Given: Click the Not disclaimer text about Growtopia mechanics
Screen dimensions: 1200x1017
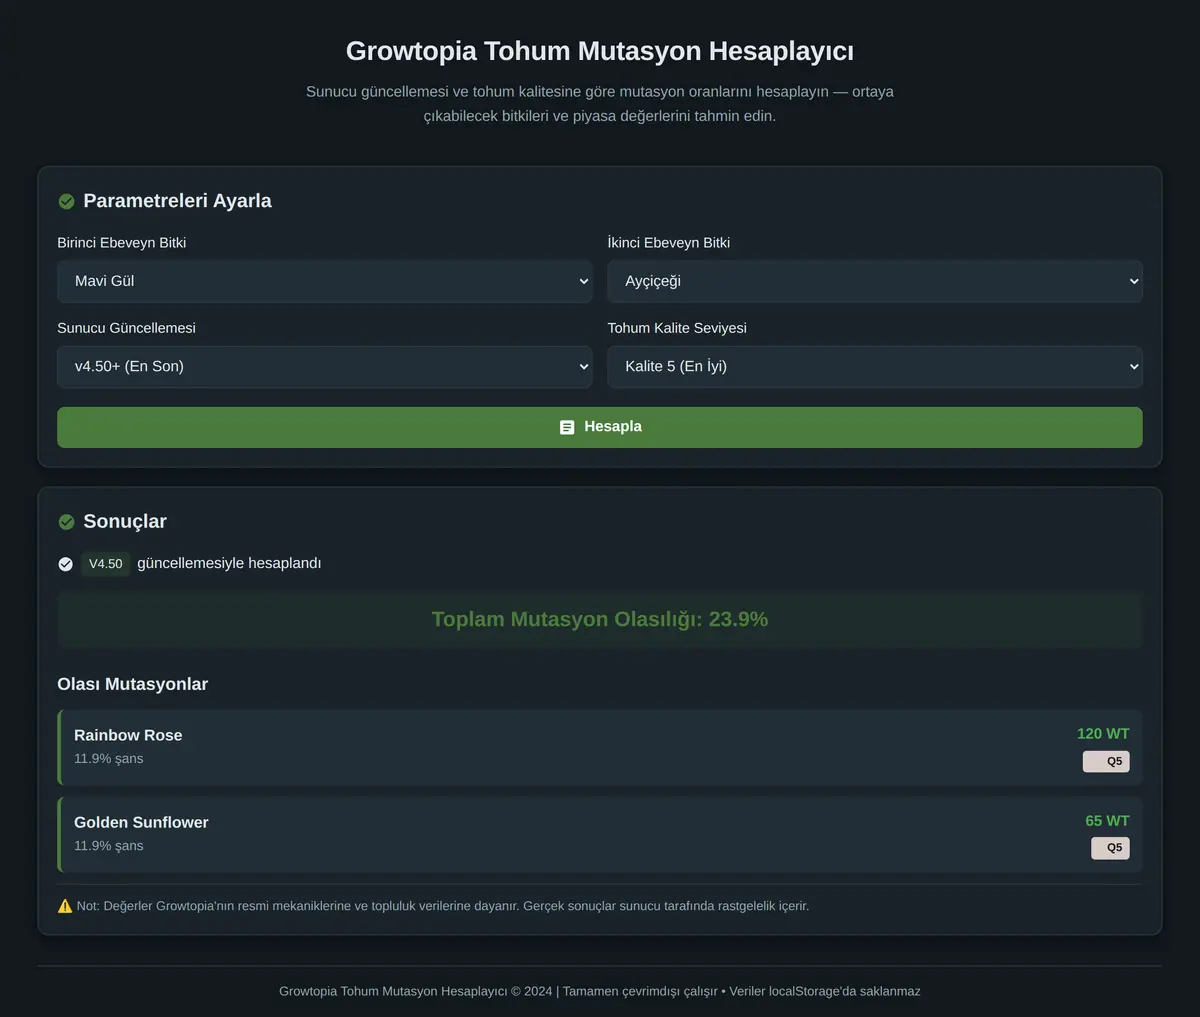Looking at the screenshot, I should [x=443, y=906].
